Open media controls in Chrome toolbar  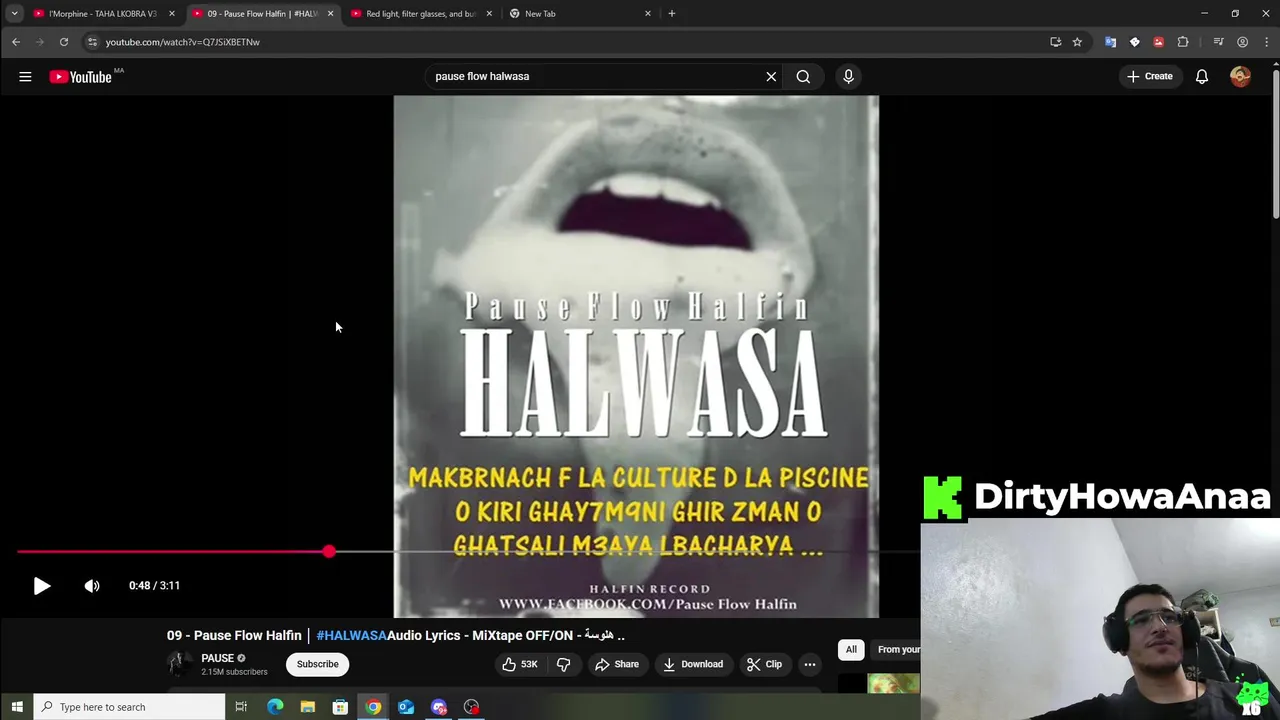coord(1218,42)
